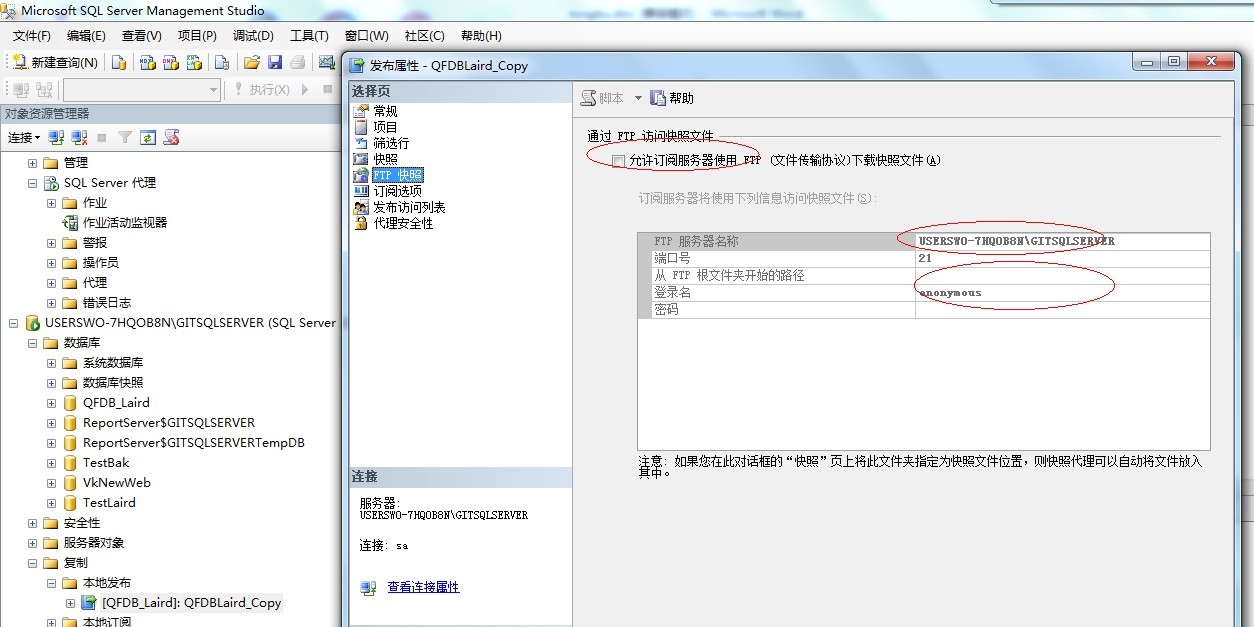
Task: Click the 密码 value cell
Action: point(1062,310)
